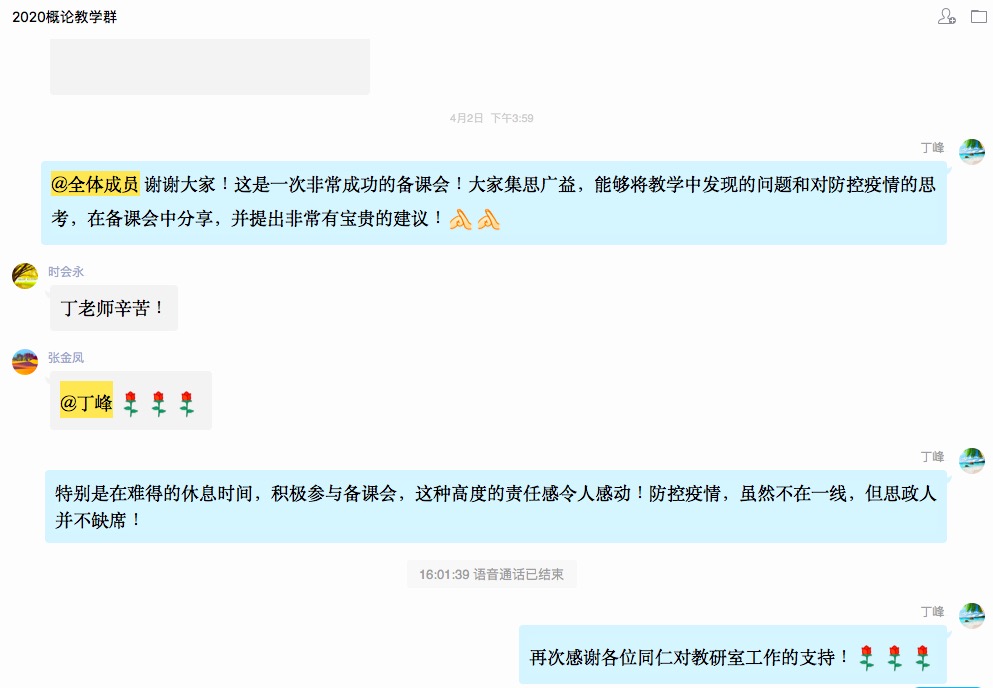993x688 pixels.
Task: Open 时会永's profile avatar
Action: [25, 276]
